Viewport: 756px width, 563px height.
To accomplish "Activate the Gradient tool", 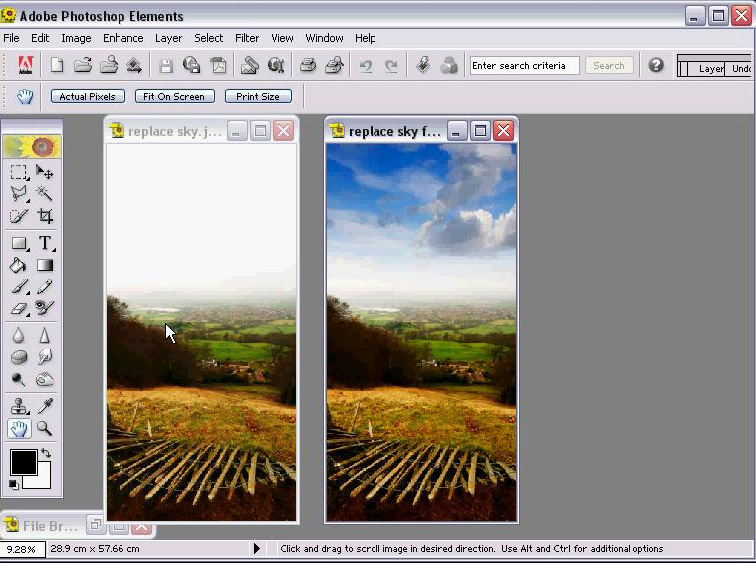I will pos(45,265).
